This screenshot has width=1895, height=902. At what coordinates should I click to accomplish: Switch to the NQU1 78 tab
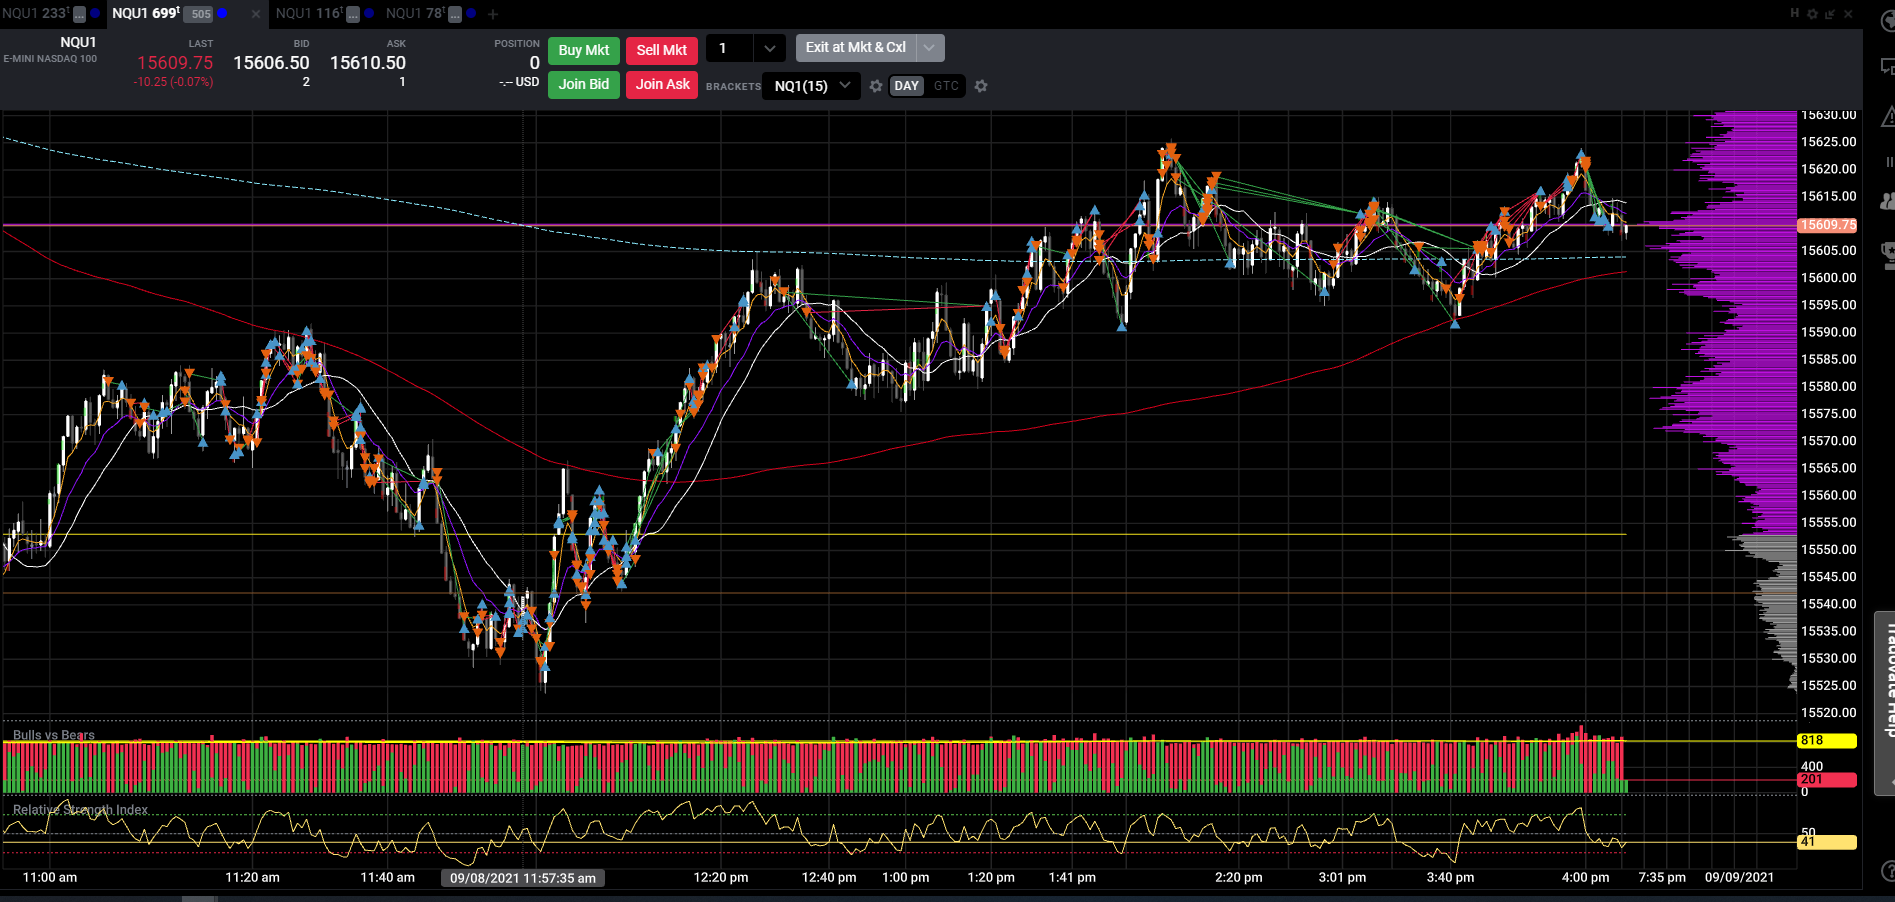pyautogui.click(x=416, y=14)
